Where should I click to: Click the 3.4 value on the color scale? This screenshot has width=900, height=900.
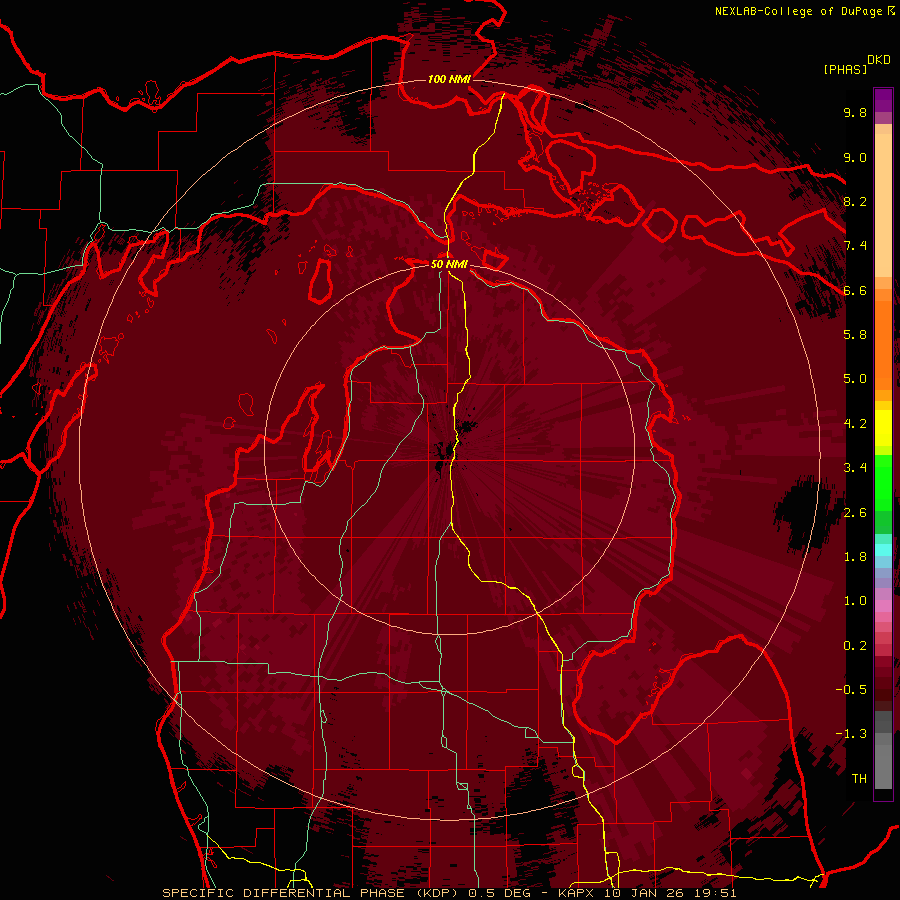pos(855,468)
